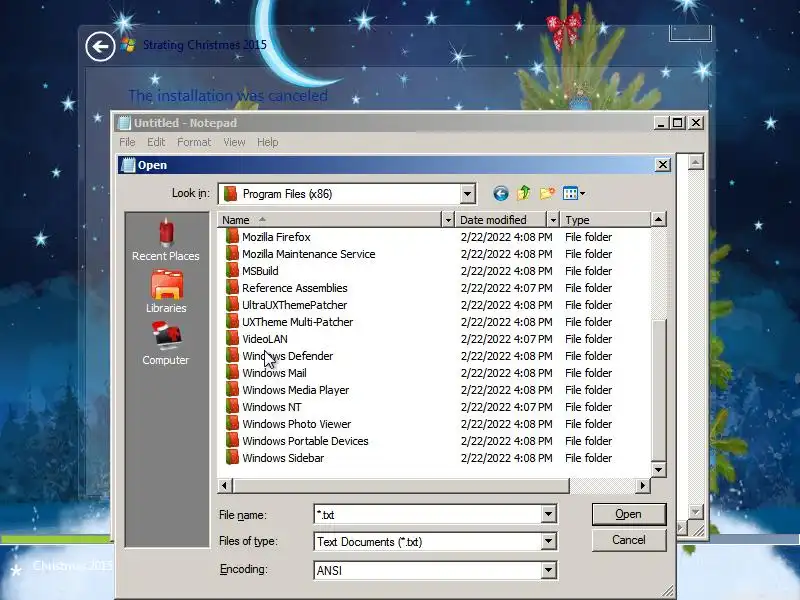Click the Windows Photo Viewer folder icon
The width and height of the screenshot is (800, 600).
click(x=232, y=423)
